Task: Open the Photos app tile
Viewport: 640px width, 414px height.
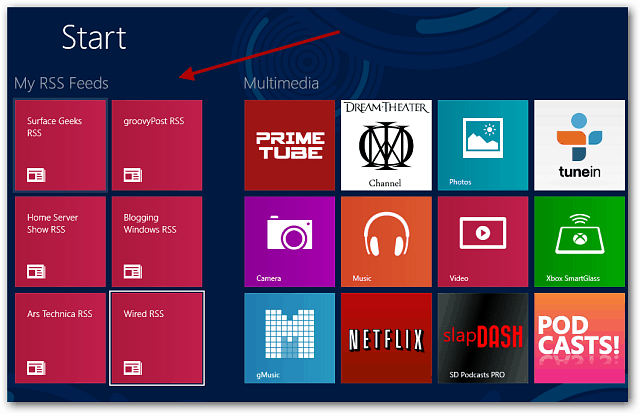Action: click(483, 145)
